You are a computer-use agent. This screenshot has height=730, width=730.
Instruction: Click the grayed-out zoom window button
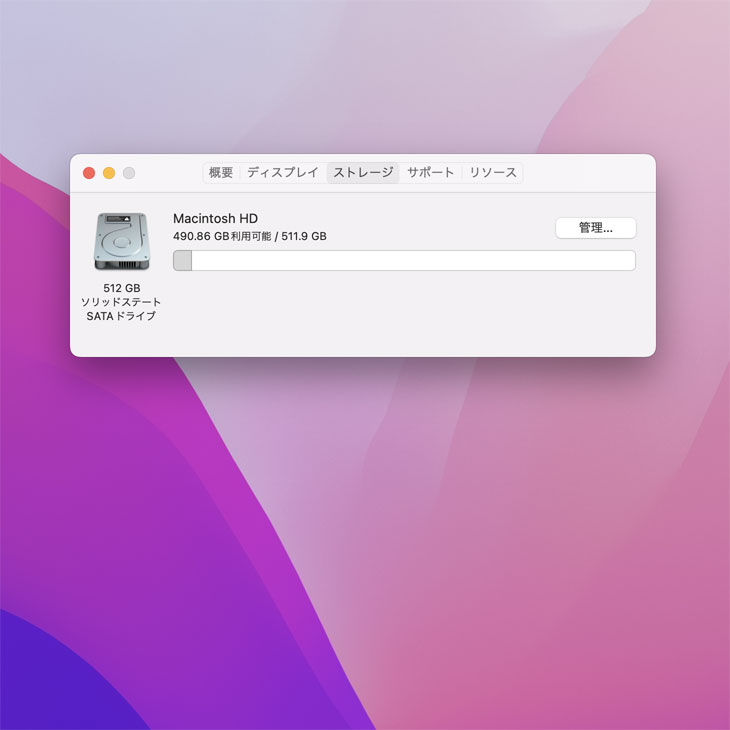tap(129, 173)
